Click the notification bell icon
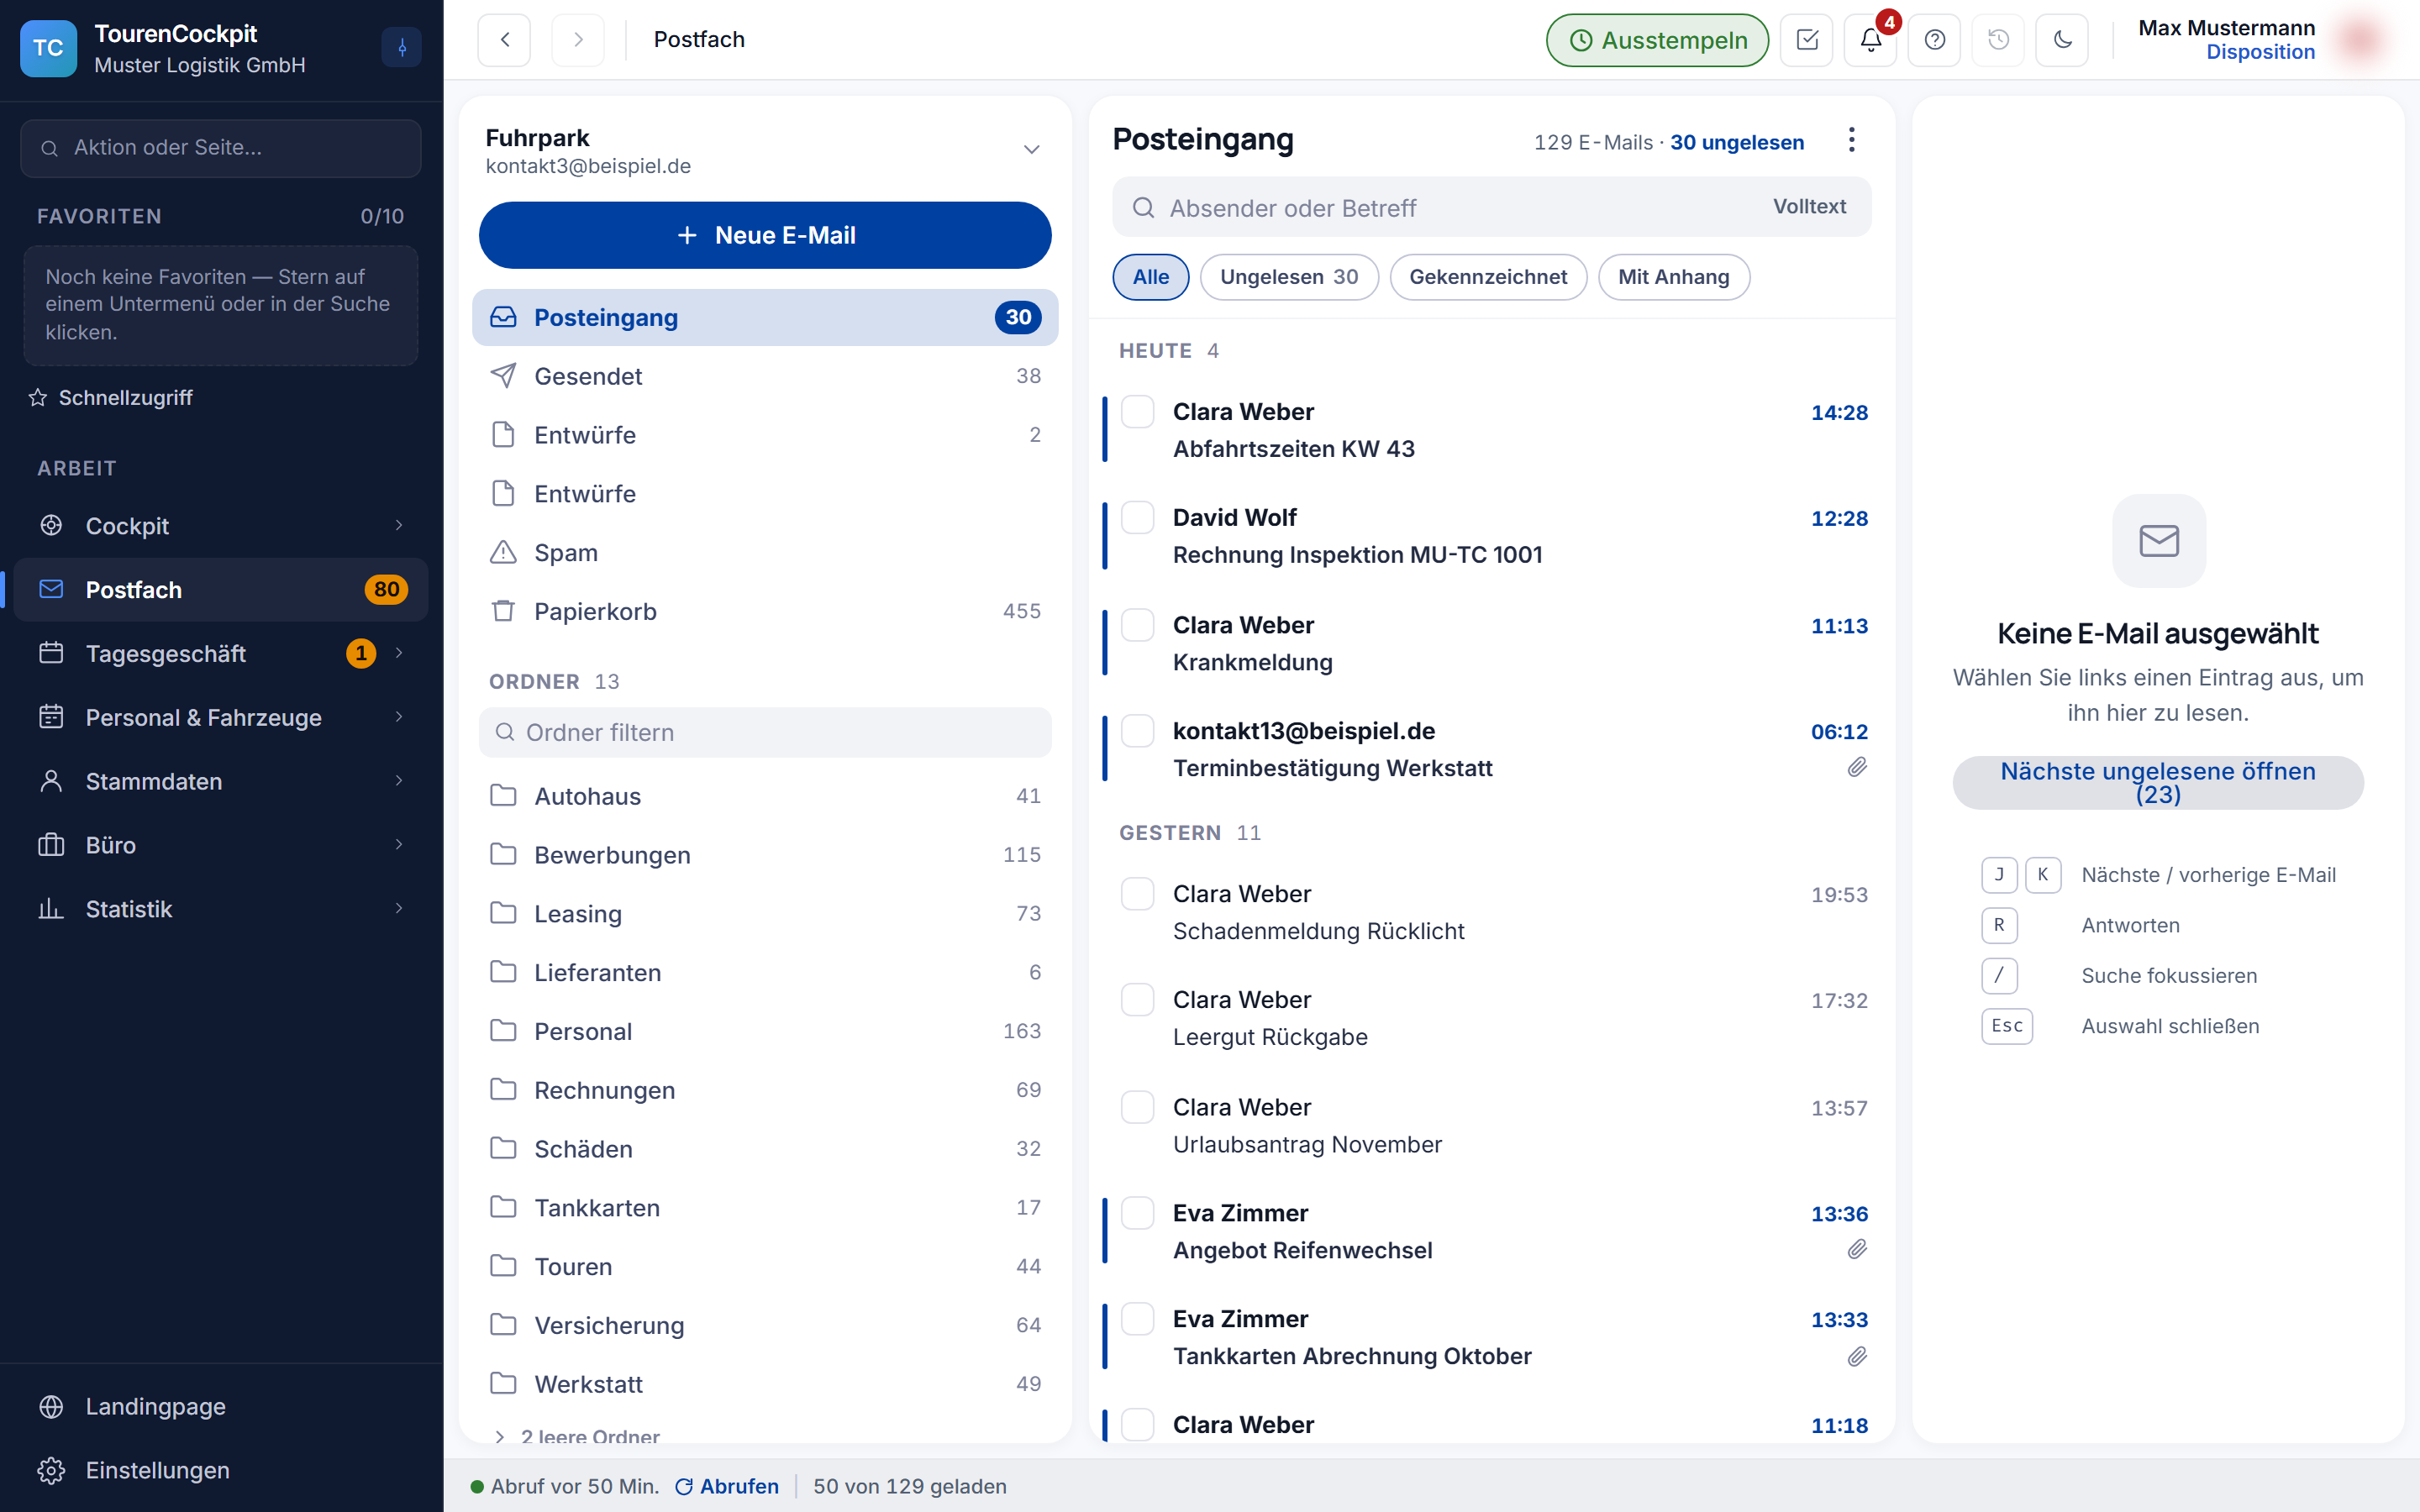2420x1512 pixels. click(x=1870, y=40)
